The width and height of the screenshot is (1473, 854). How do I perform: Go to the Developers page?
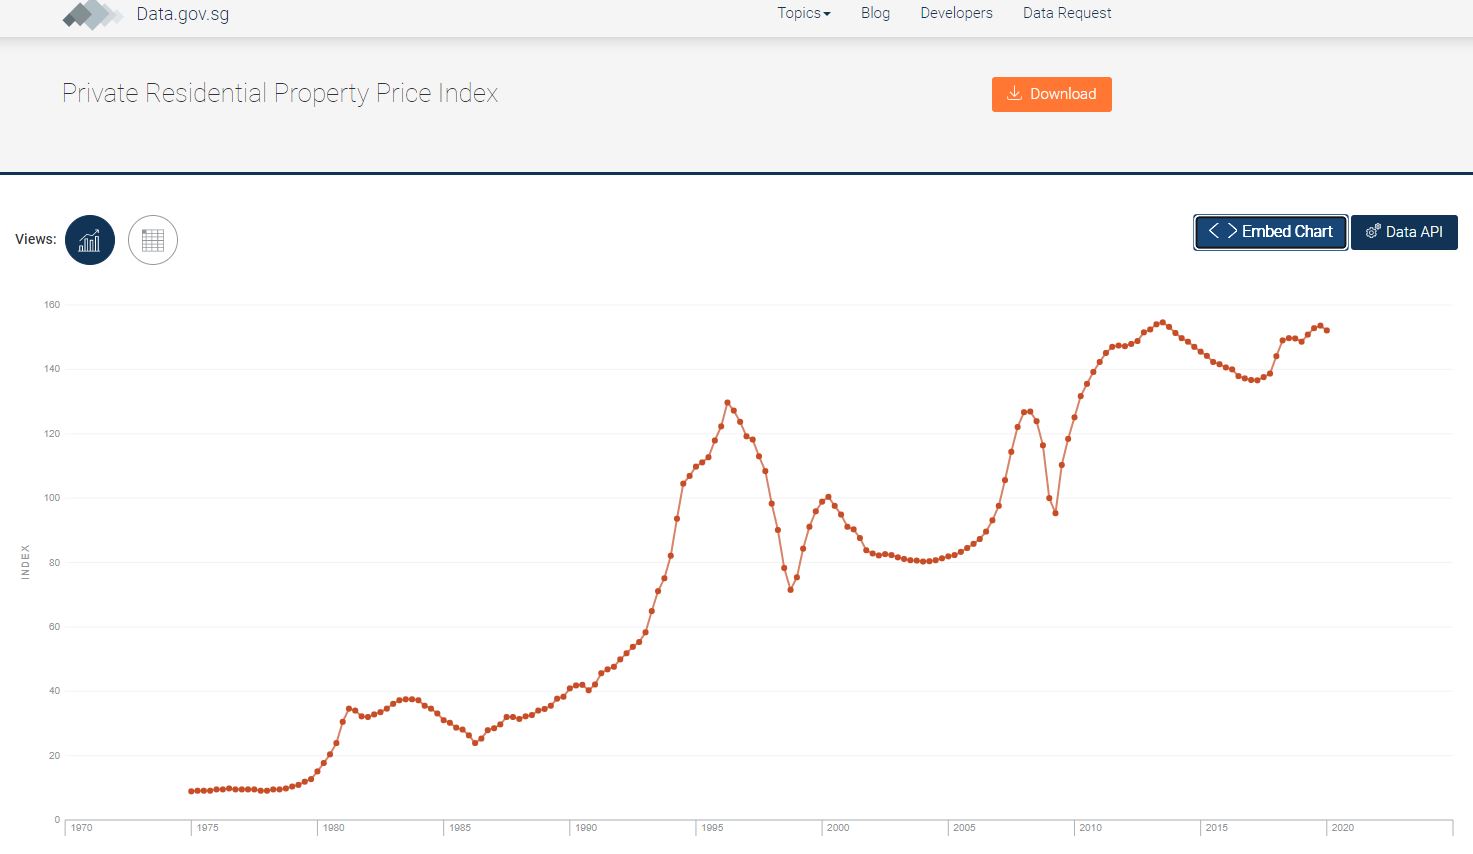956,13
